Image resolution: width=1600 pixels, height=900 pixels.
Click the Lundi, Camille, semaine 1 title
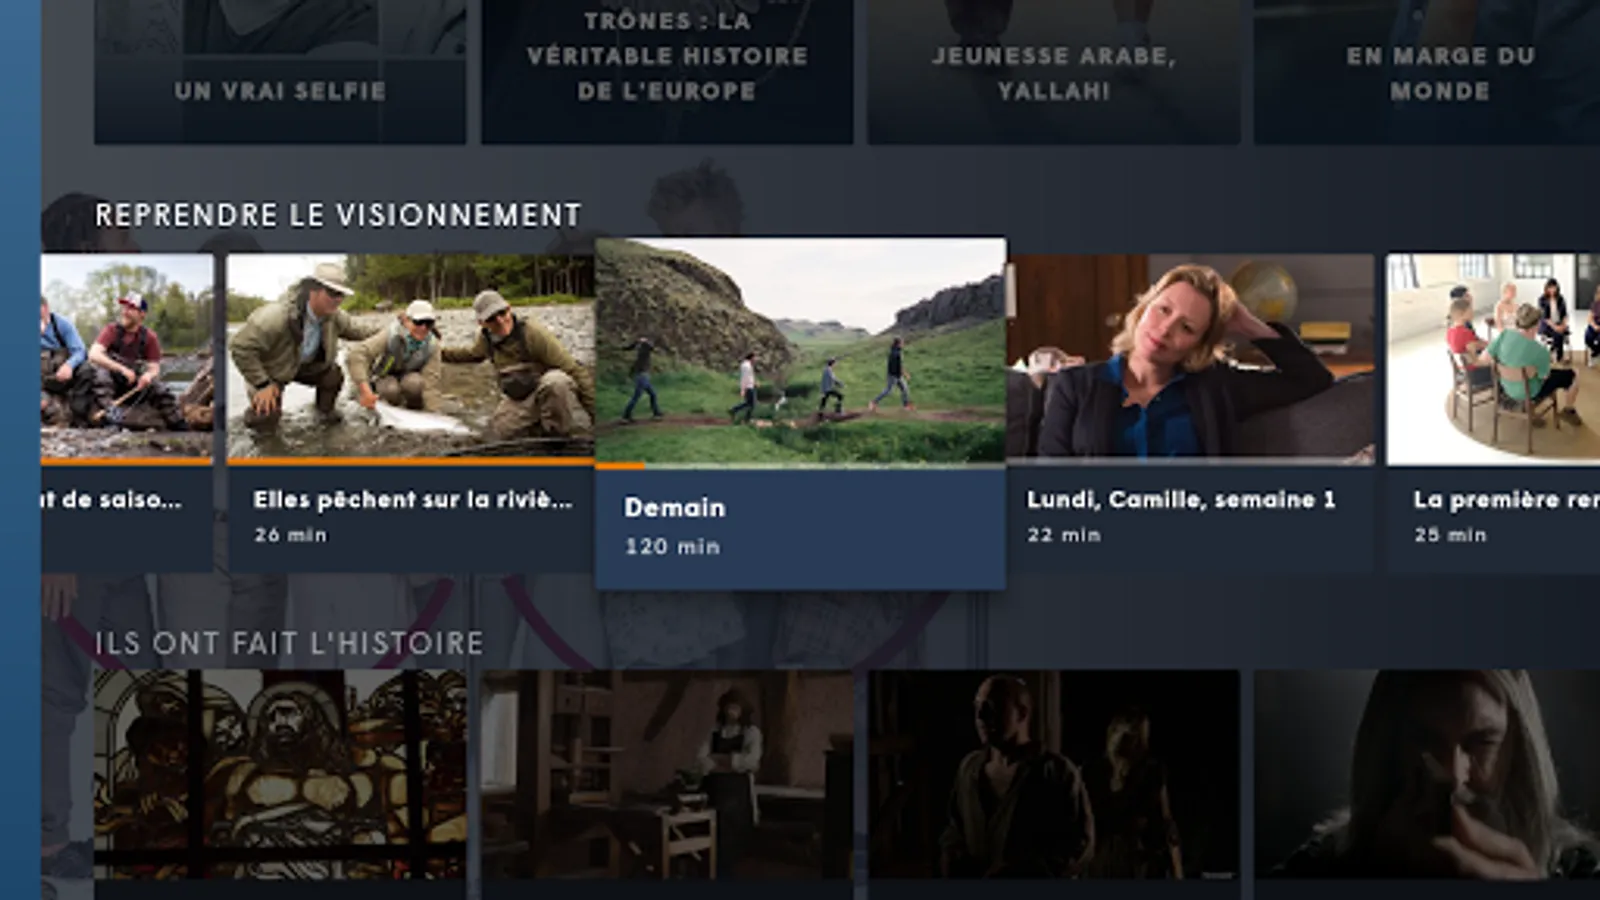[x=1181, y=500]
